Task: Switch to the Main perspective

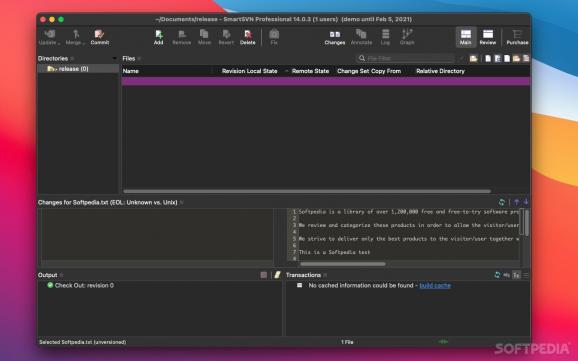Action: point(466,37)
